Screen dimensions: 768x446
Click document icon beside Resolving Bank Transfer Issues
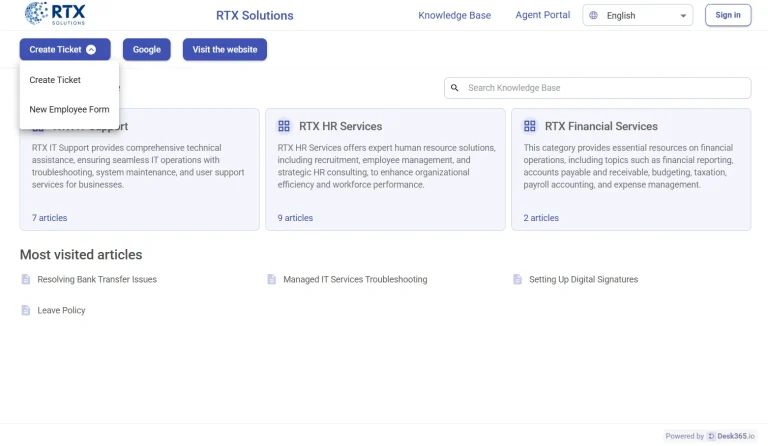(26, 279)
